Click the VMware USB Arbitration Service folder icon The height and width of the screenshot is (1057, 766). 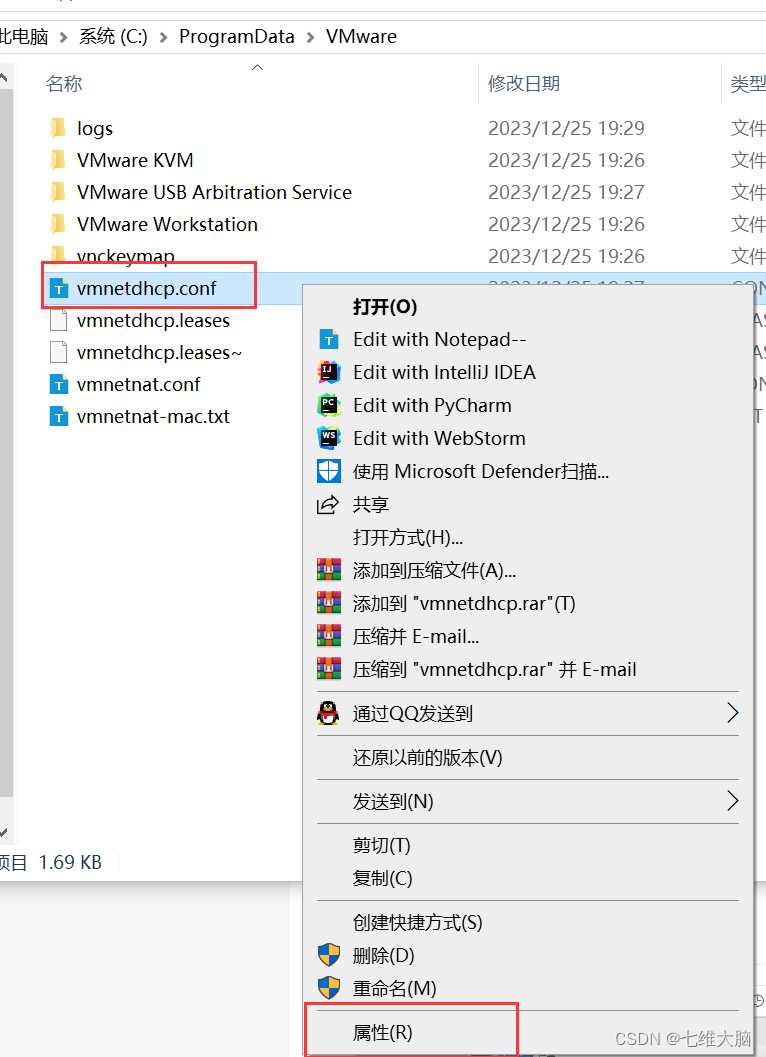click(x=59, y=192)
